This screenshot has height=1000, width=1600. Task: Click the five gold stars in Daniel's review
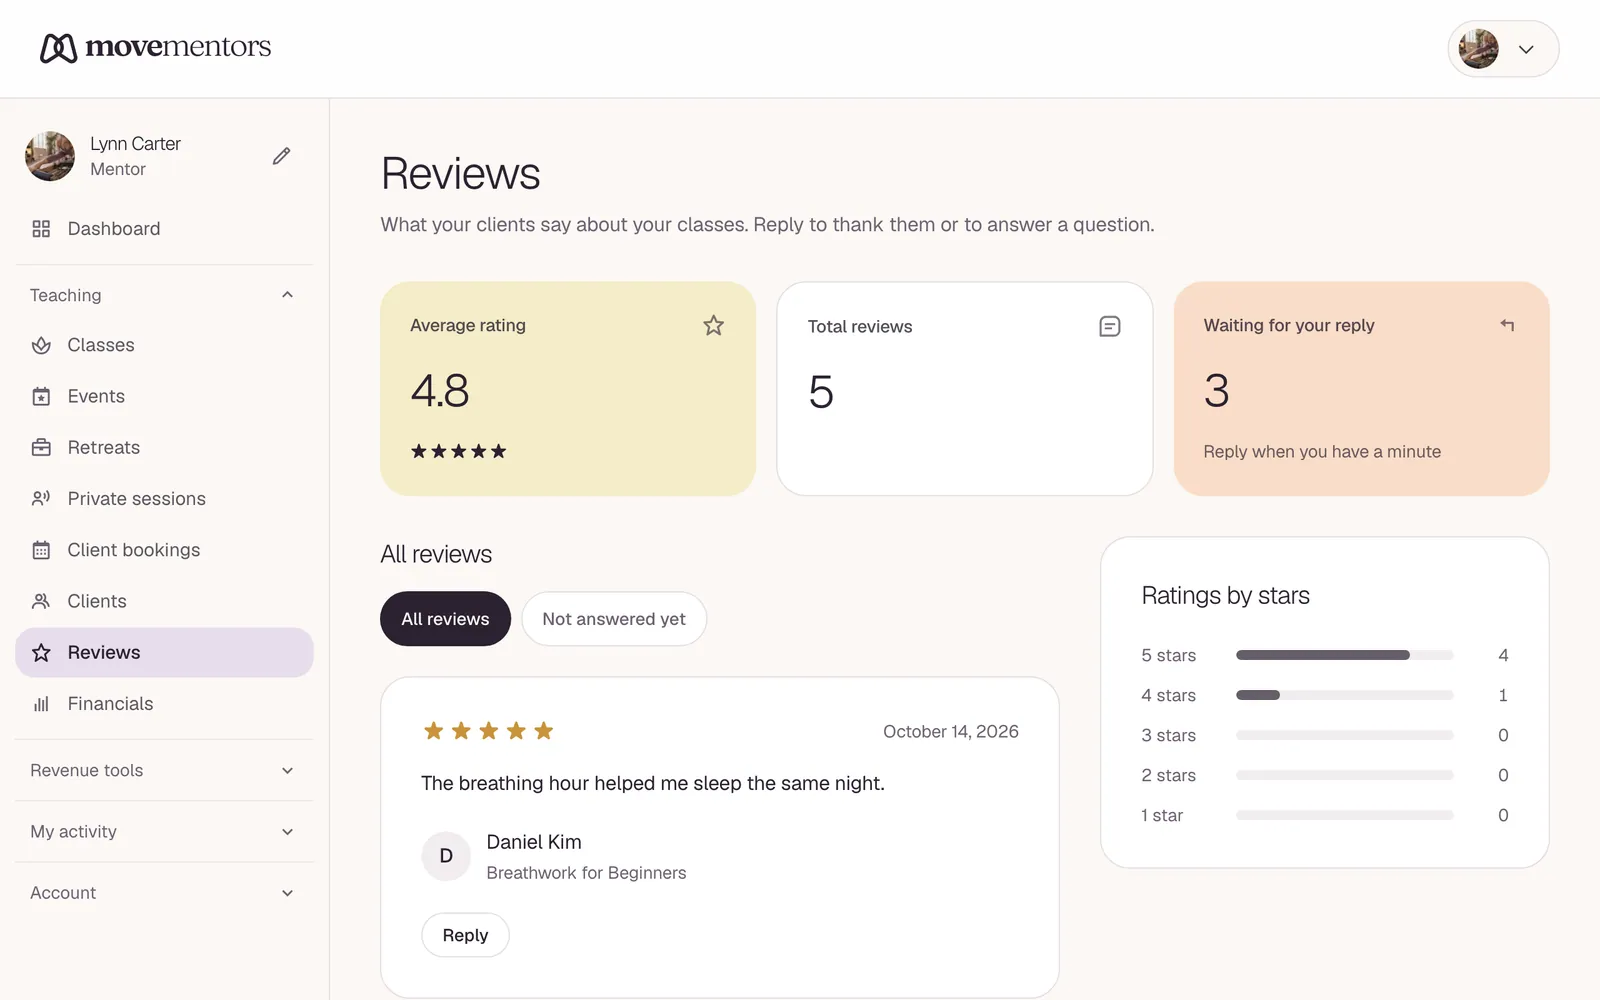tap(489, 731)
